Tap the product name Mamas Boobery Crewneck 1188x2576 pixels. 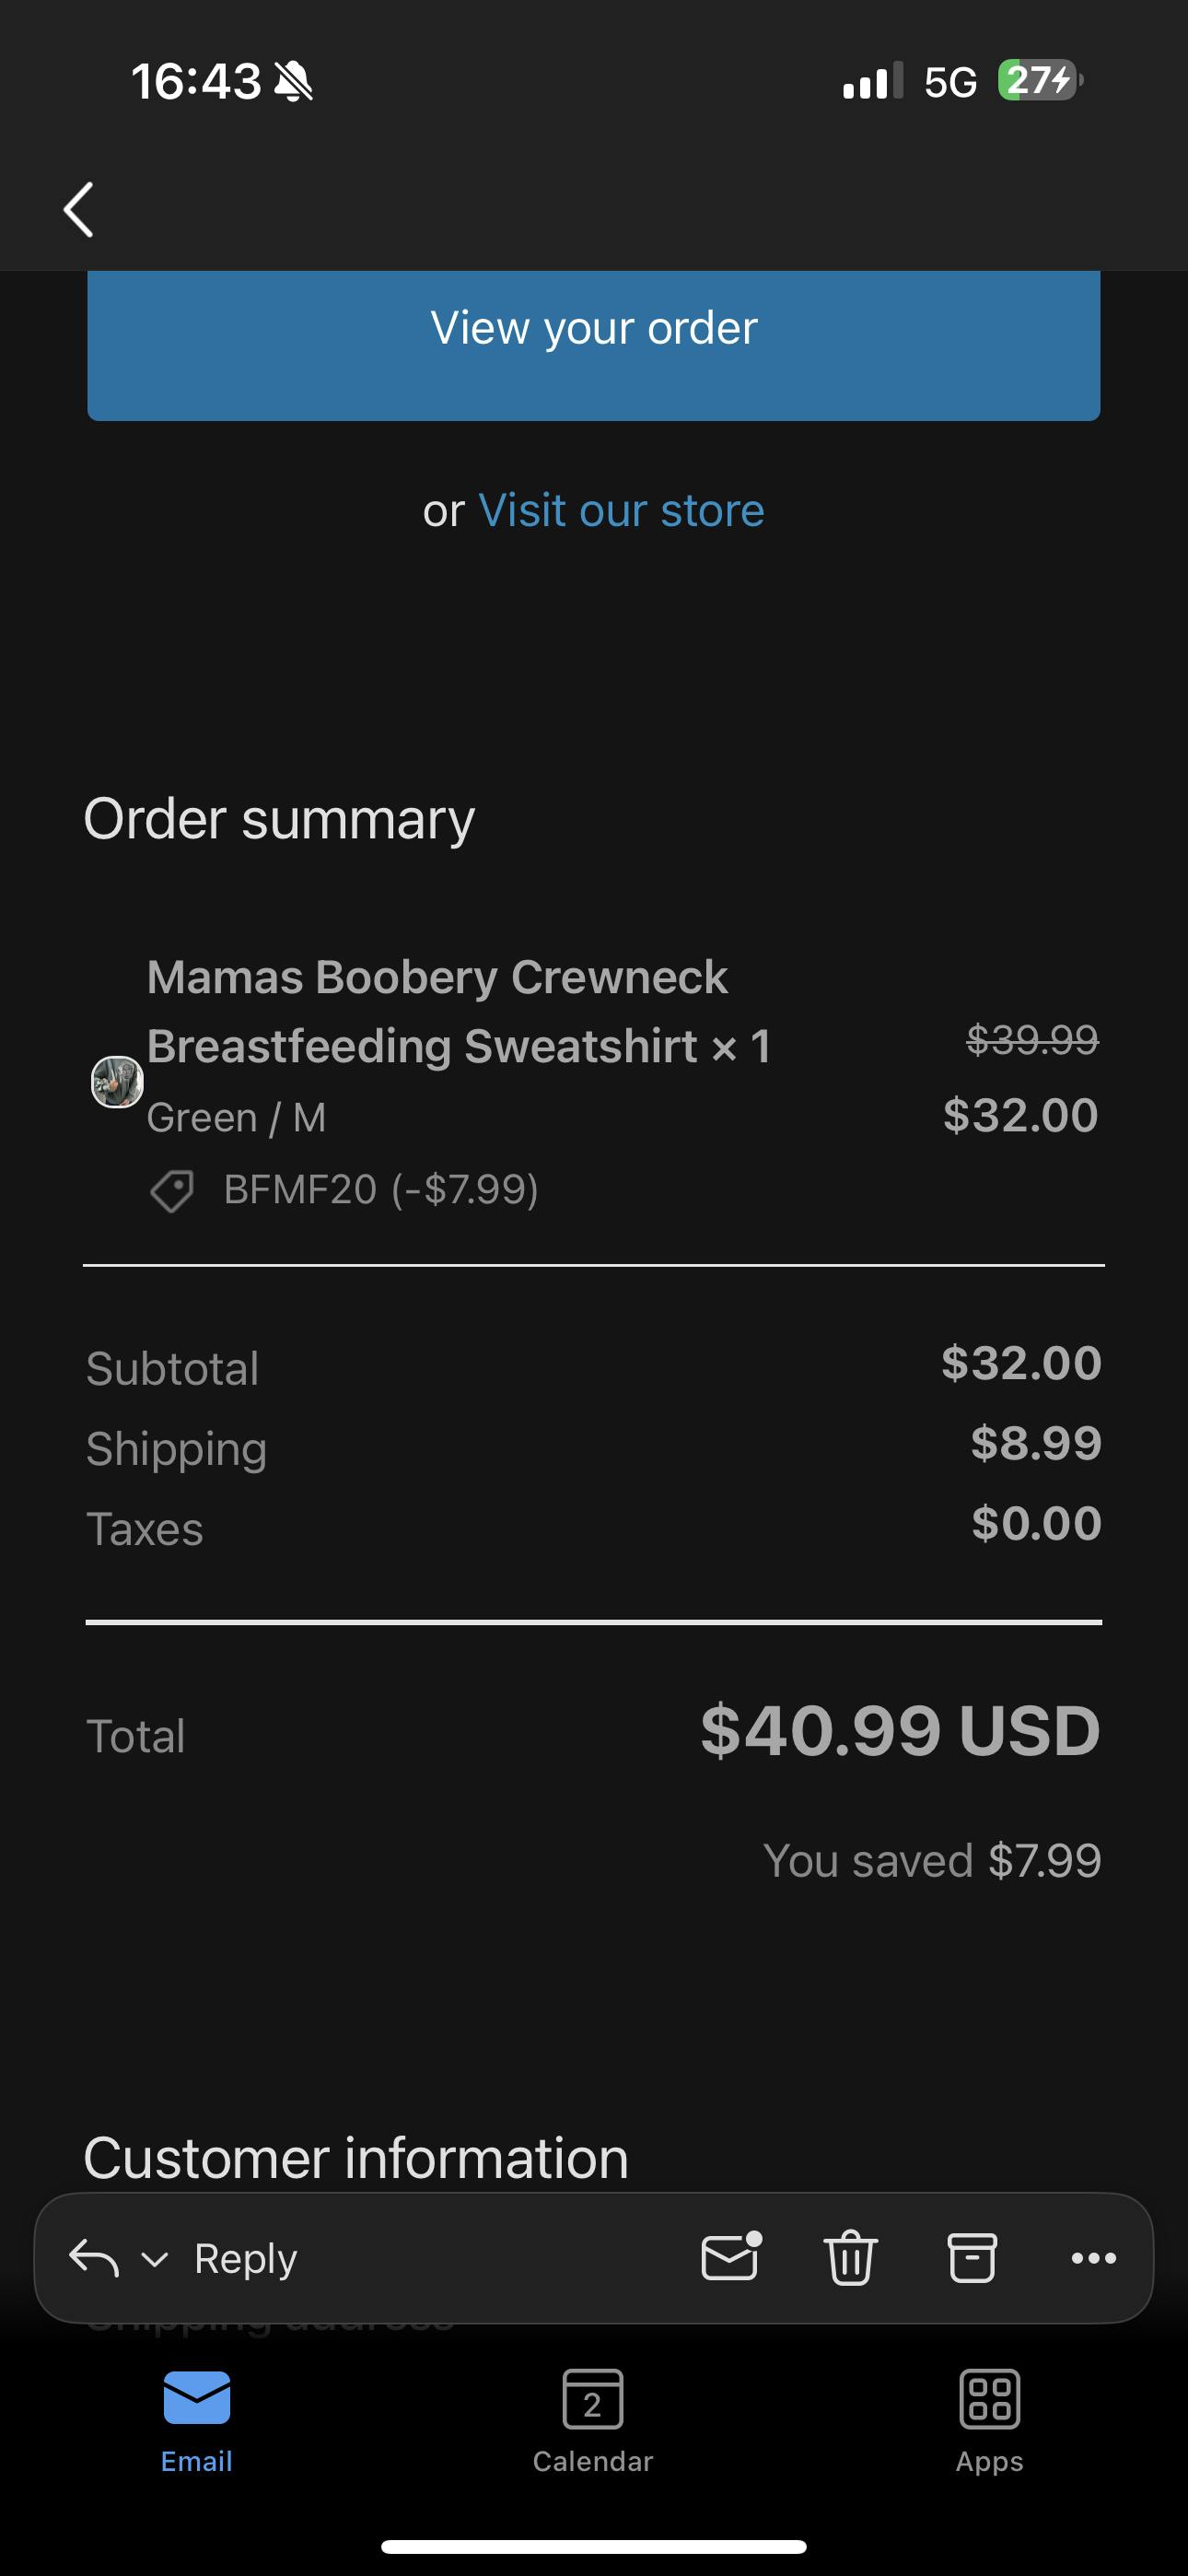pos(437,977)
